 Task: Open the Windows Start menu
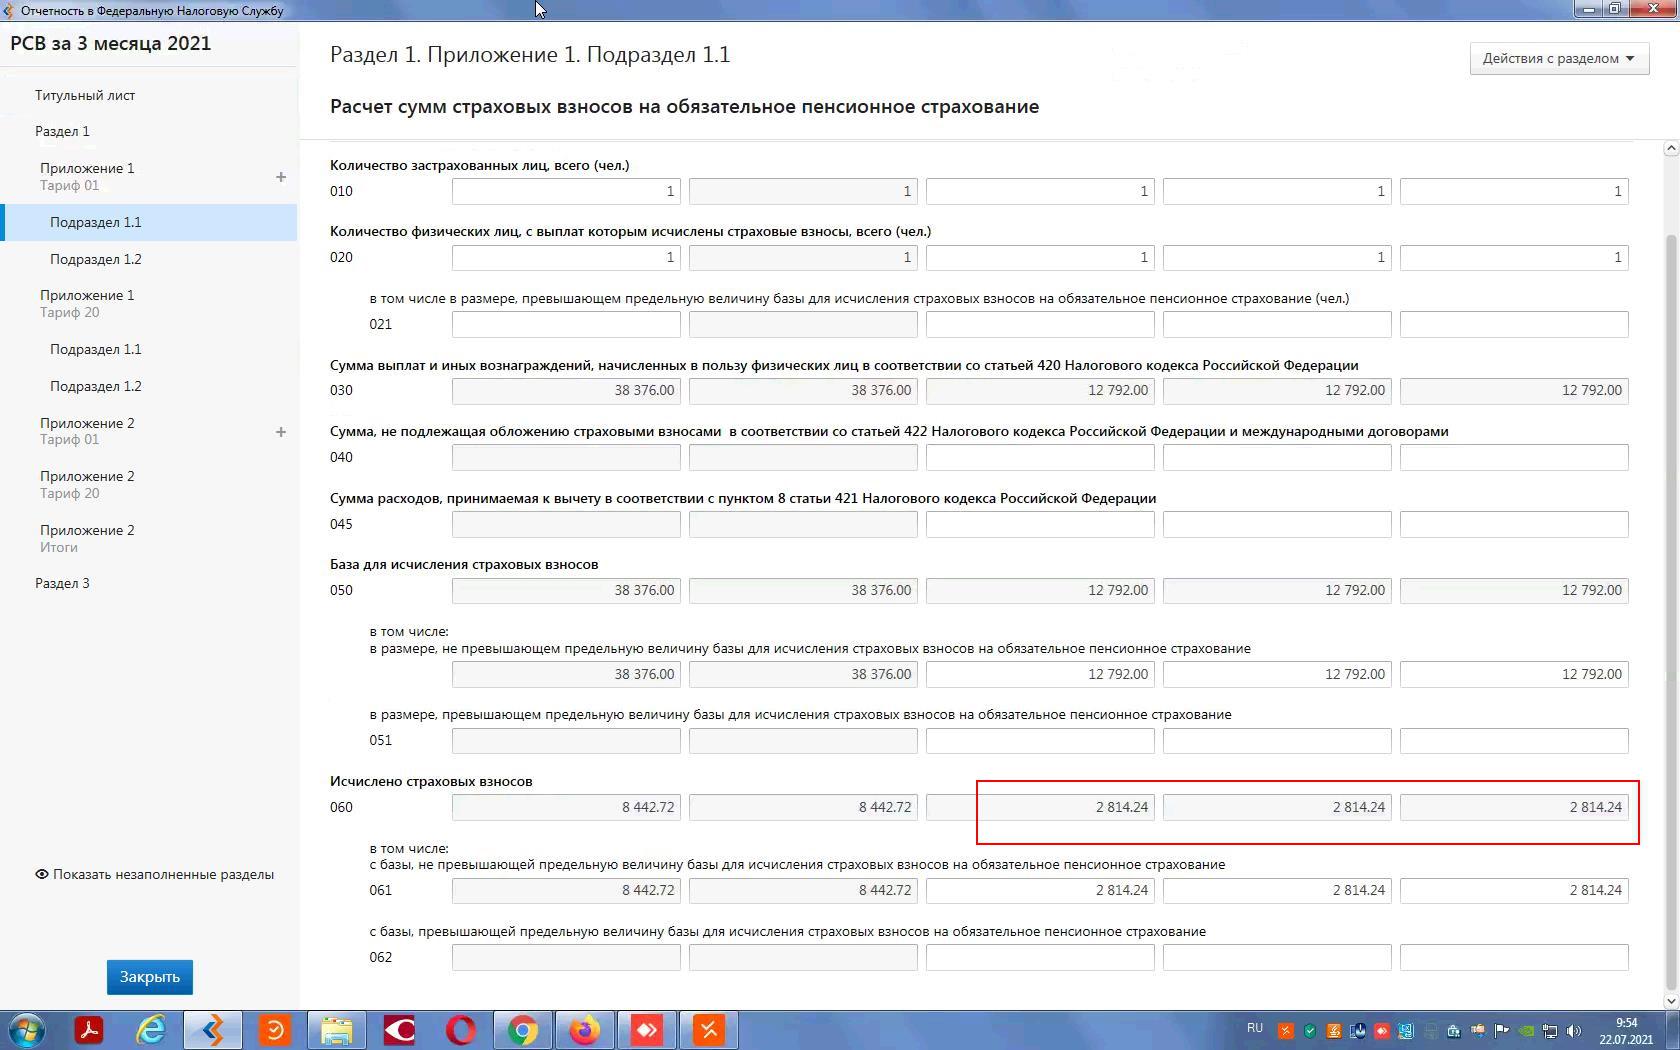tap(27, 1030)
